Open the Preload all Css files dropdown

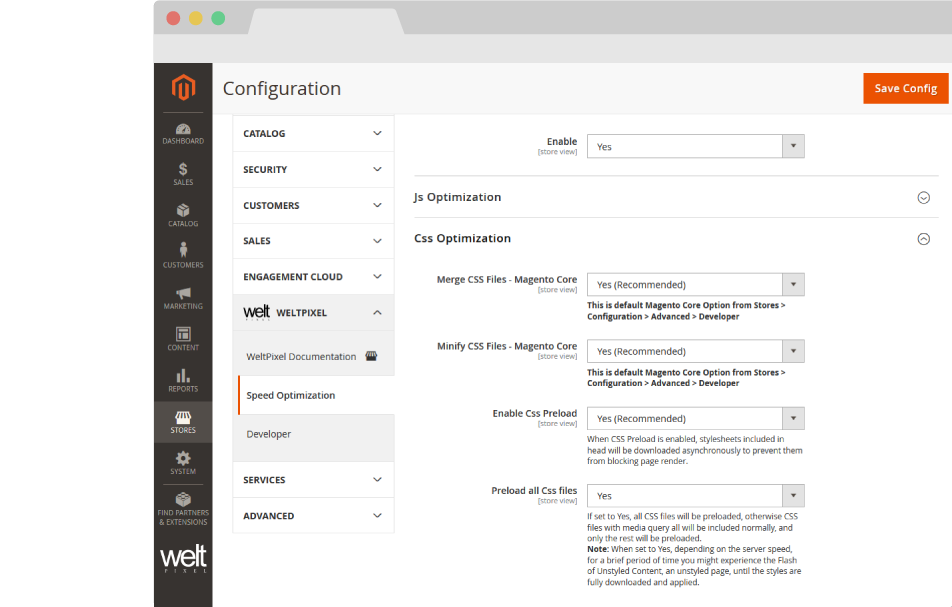pyautogui.click(x=695, y=495)
